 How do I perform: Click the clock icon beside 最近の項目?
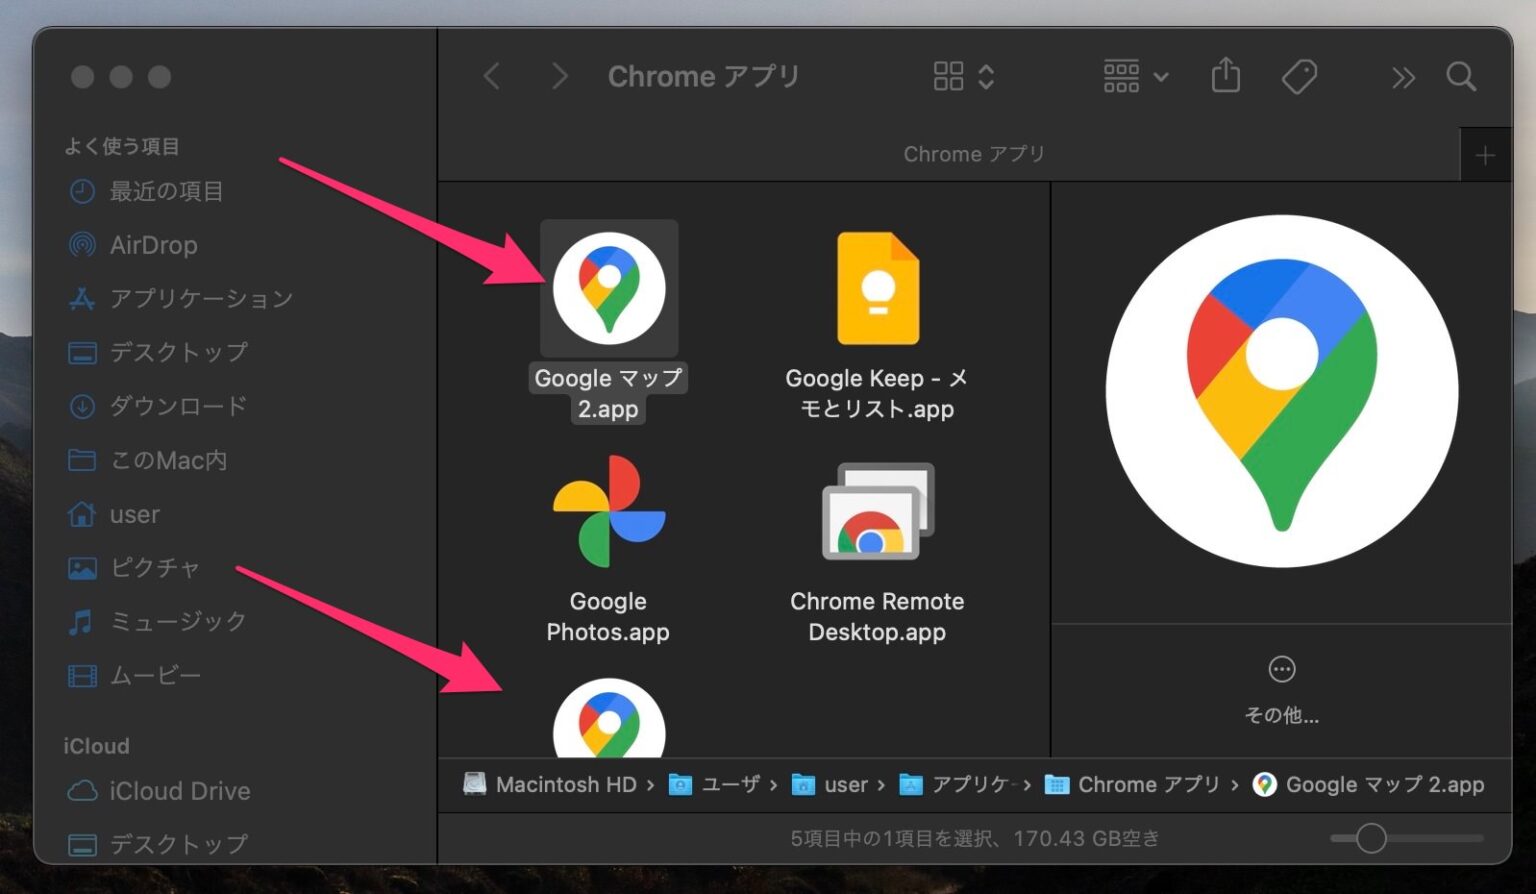(x=82, y=191)
